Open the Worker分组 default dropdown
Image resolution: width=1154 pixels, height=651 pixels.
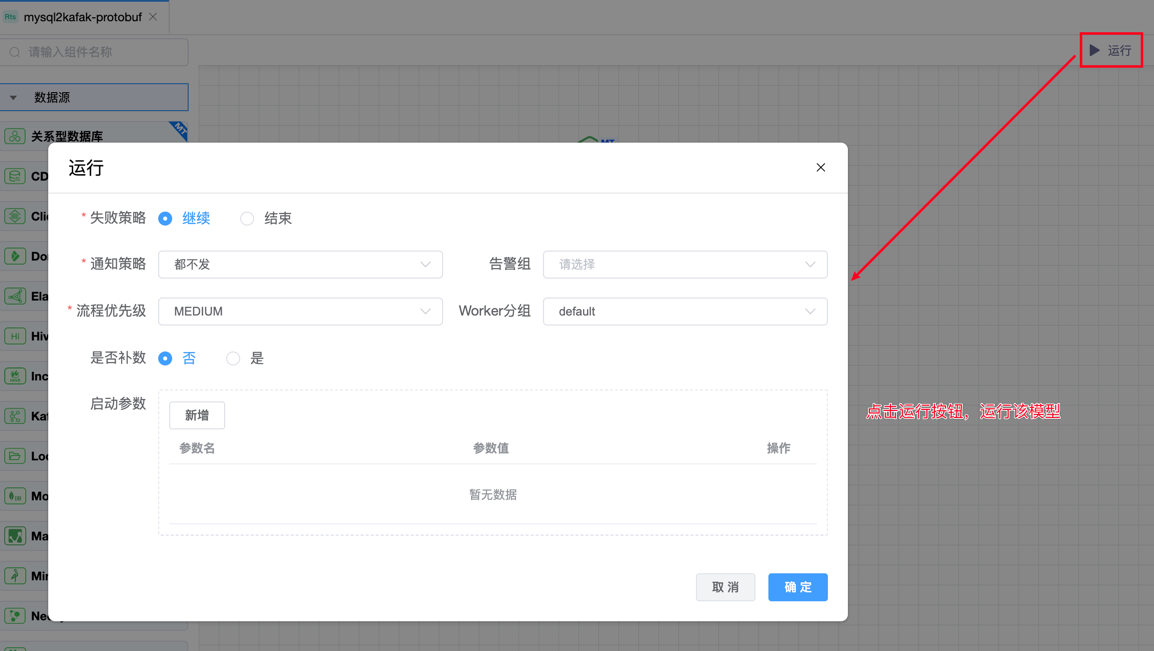685,312
